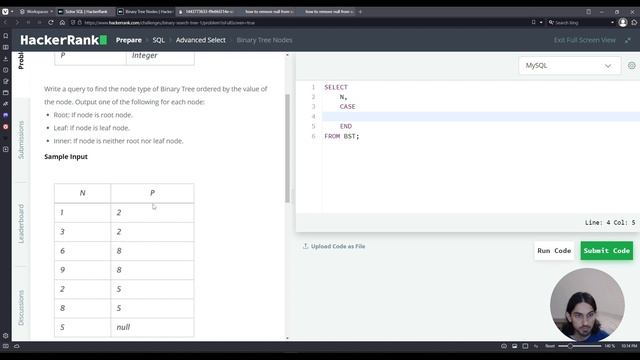Image resolution: width=640 pixels, height=360 pixels.
Task: Click 'FROM BST;' code line
Action: click(x=342, y=136)
